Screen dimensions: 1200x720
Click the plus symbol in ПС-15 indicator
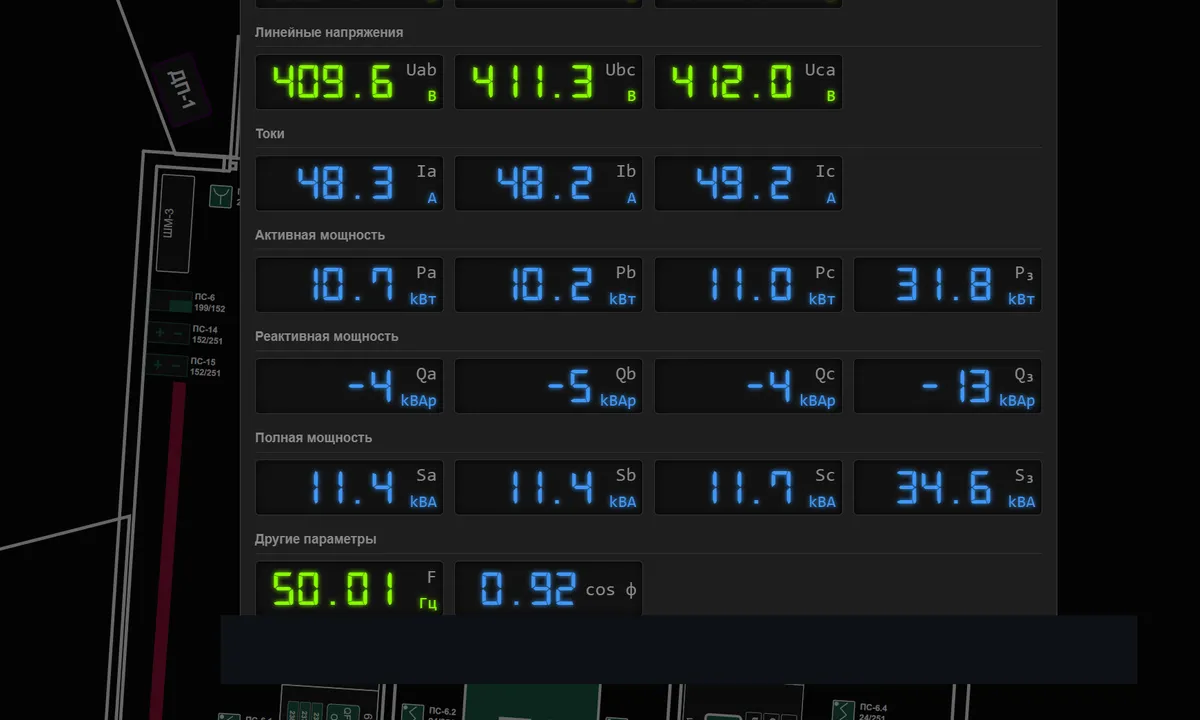point(159,366)
